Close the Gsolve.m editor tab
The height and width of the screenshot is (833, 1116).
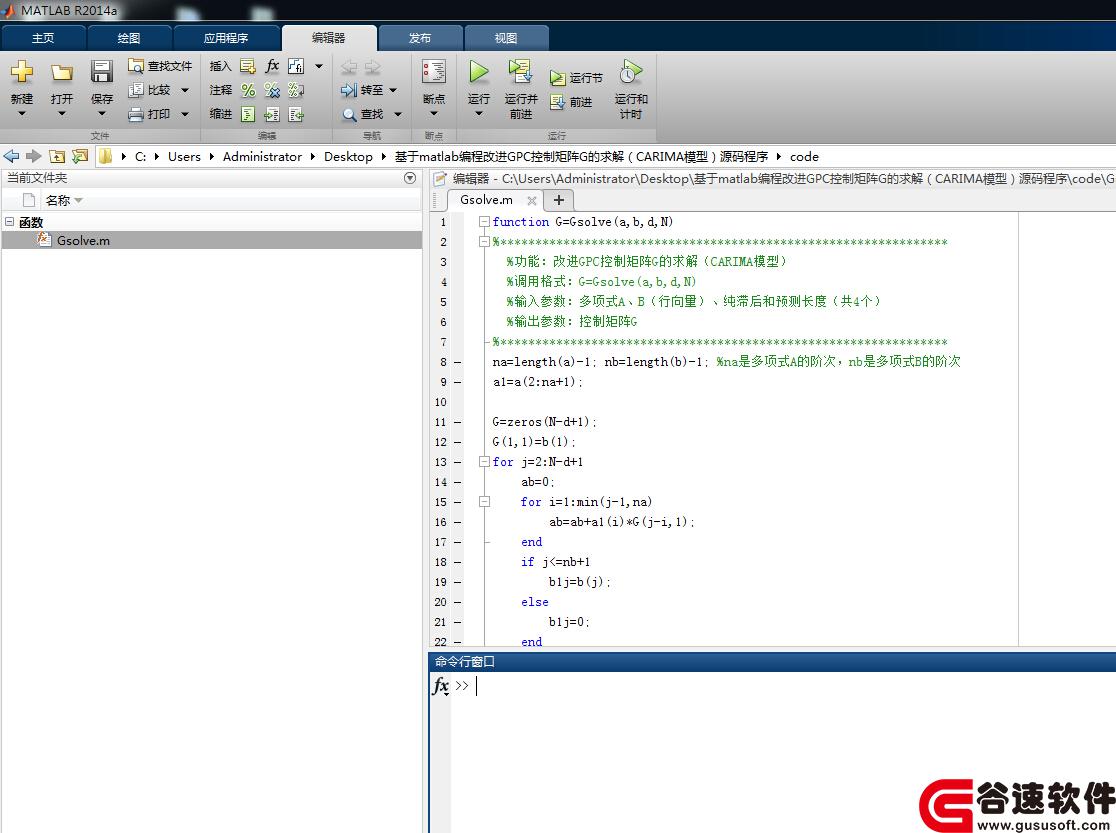532,201
